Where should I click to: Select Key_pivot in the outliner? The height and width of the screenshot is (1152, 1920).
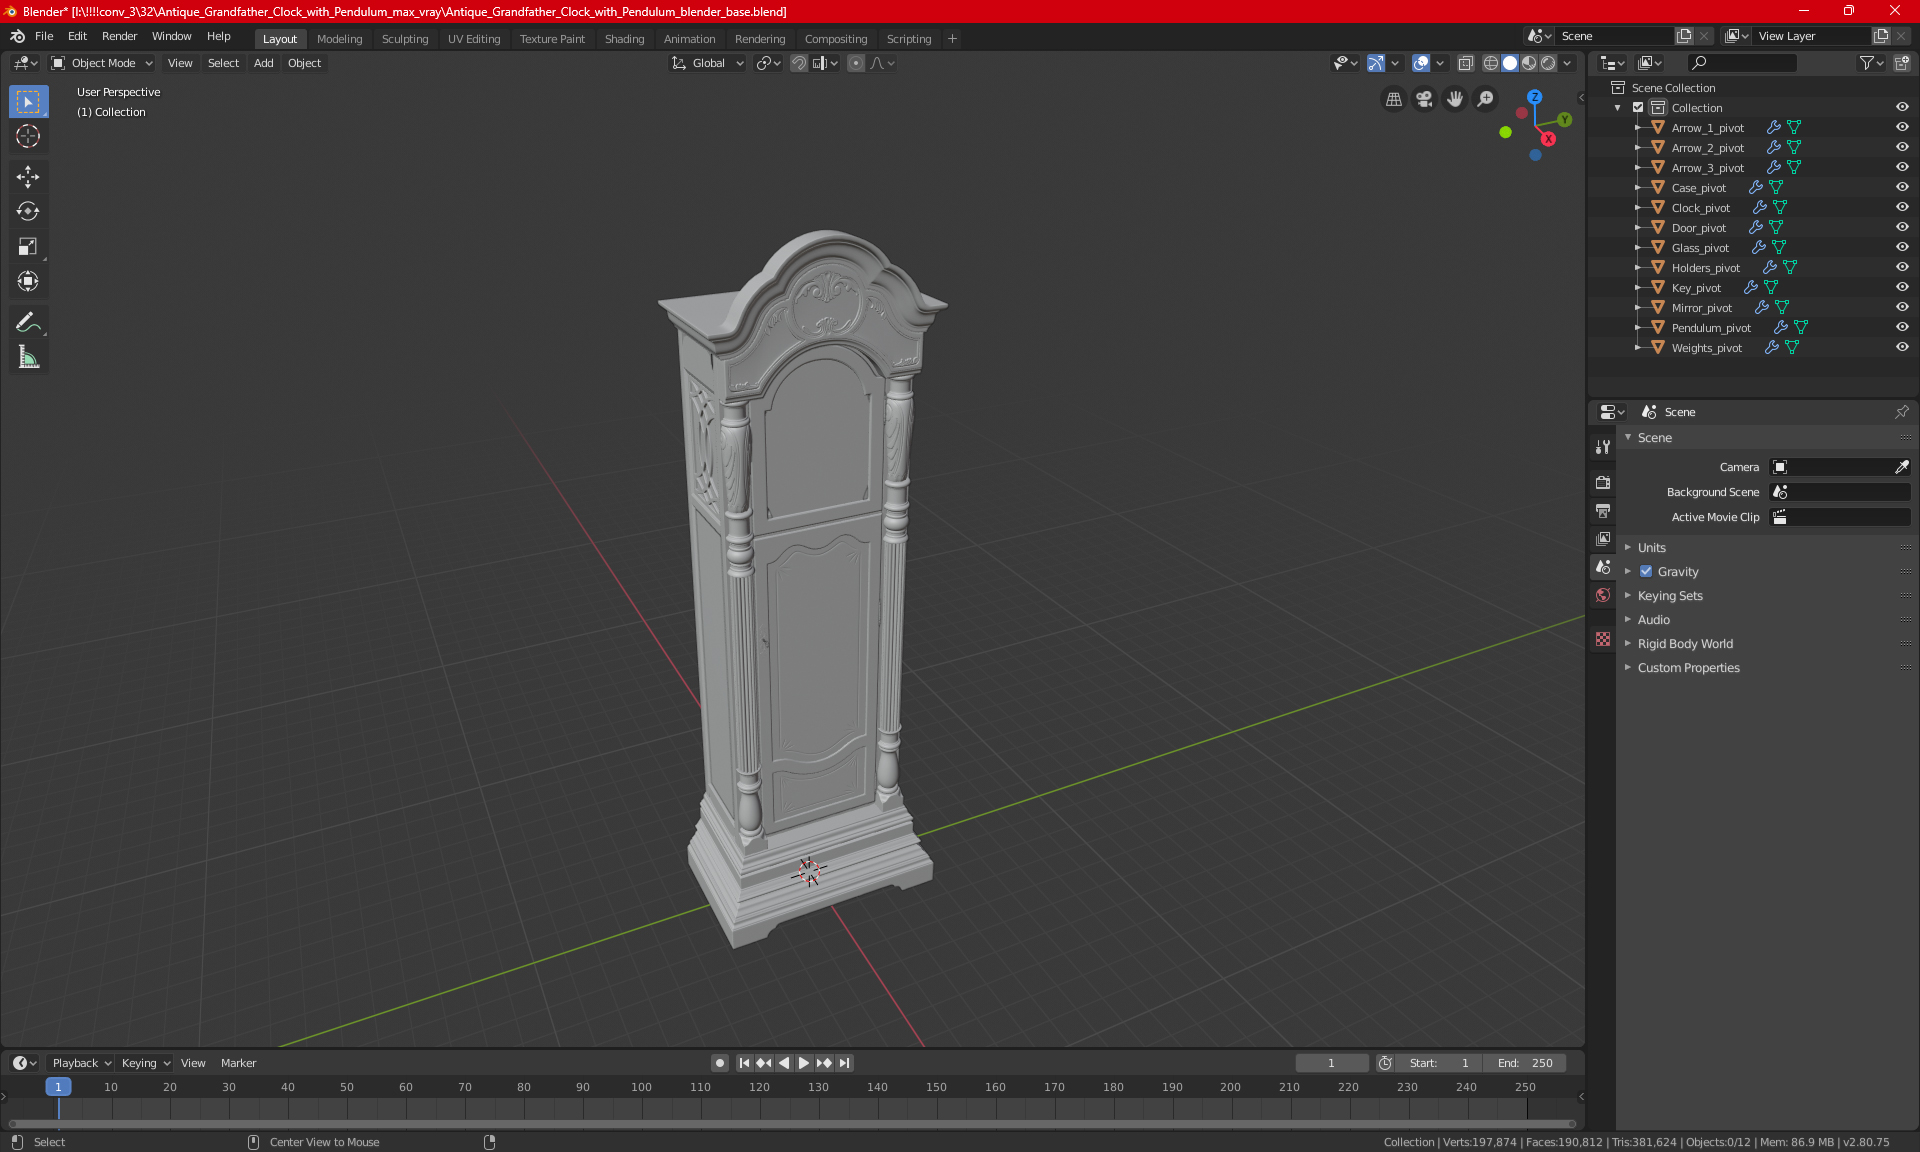click(x=1696, y=288)
